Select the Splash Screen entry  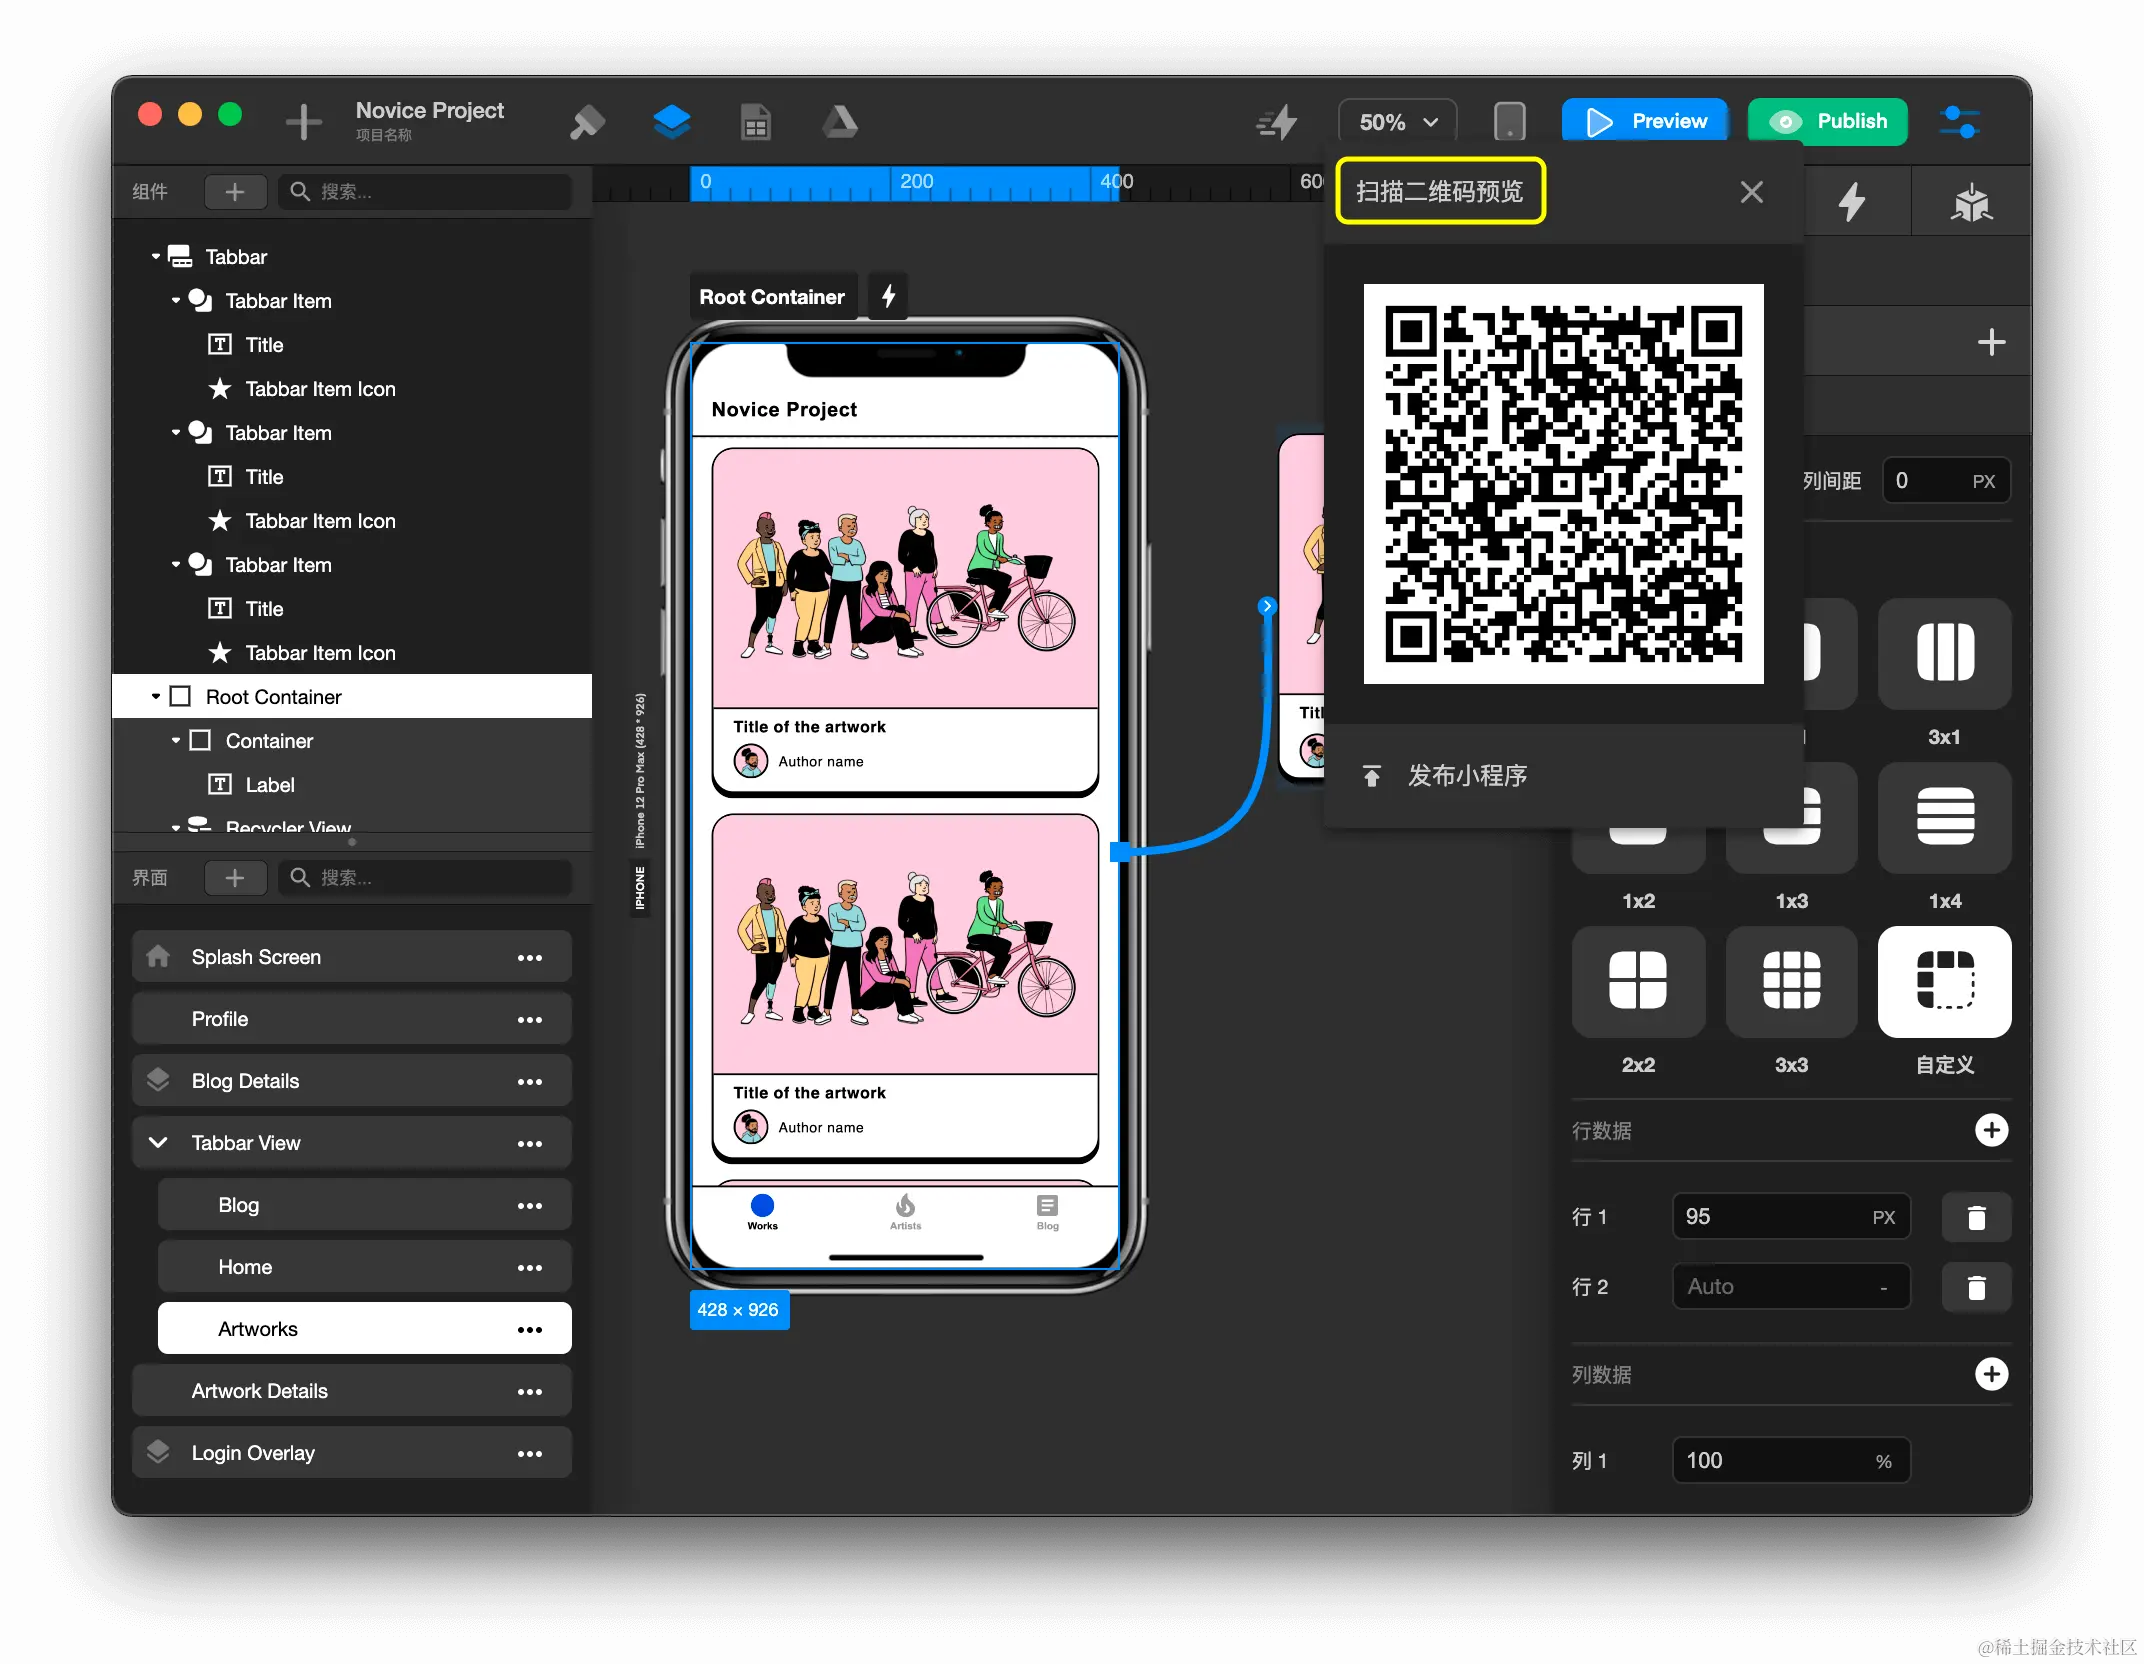pos(256,957)
